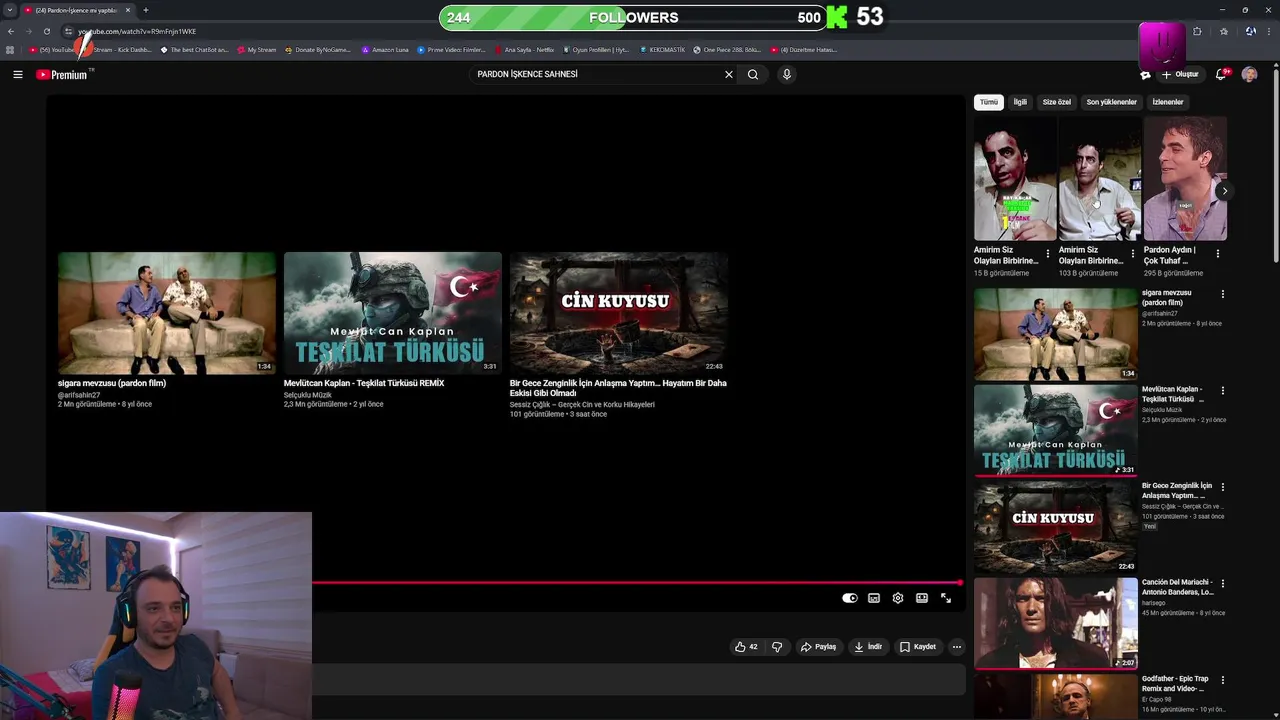Select the Son yüklenenler filter chip
Screen dimensions: 1280x720
1112,102
